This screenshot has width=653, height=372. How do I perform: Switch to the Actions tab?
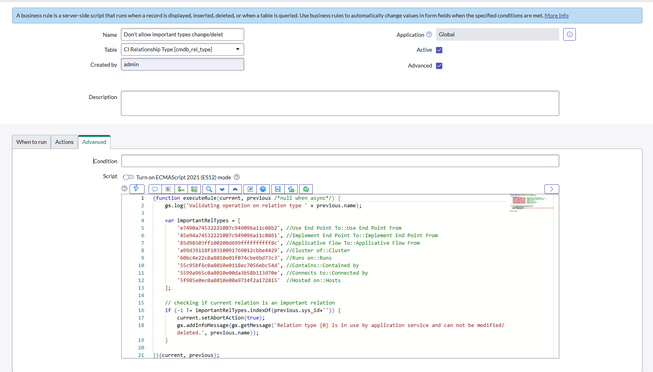tap(64, 142)
